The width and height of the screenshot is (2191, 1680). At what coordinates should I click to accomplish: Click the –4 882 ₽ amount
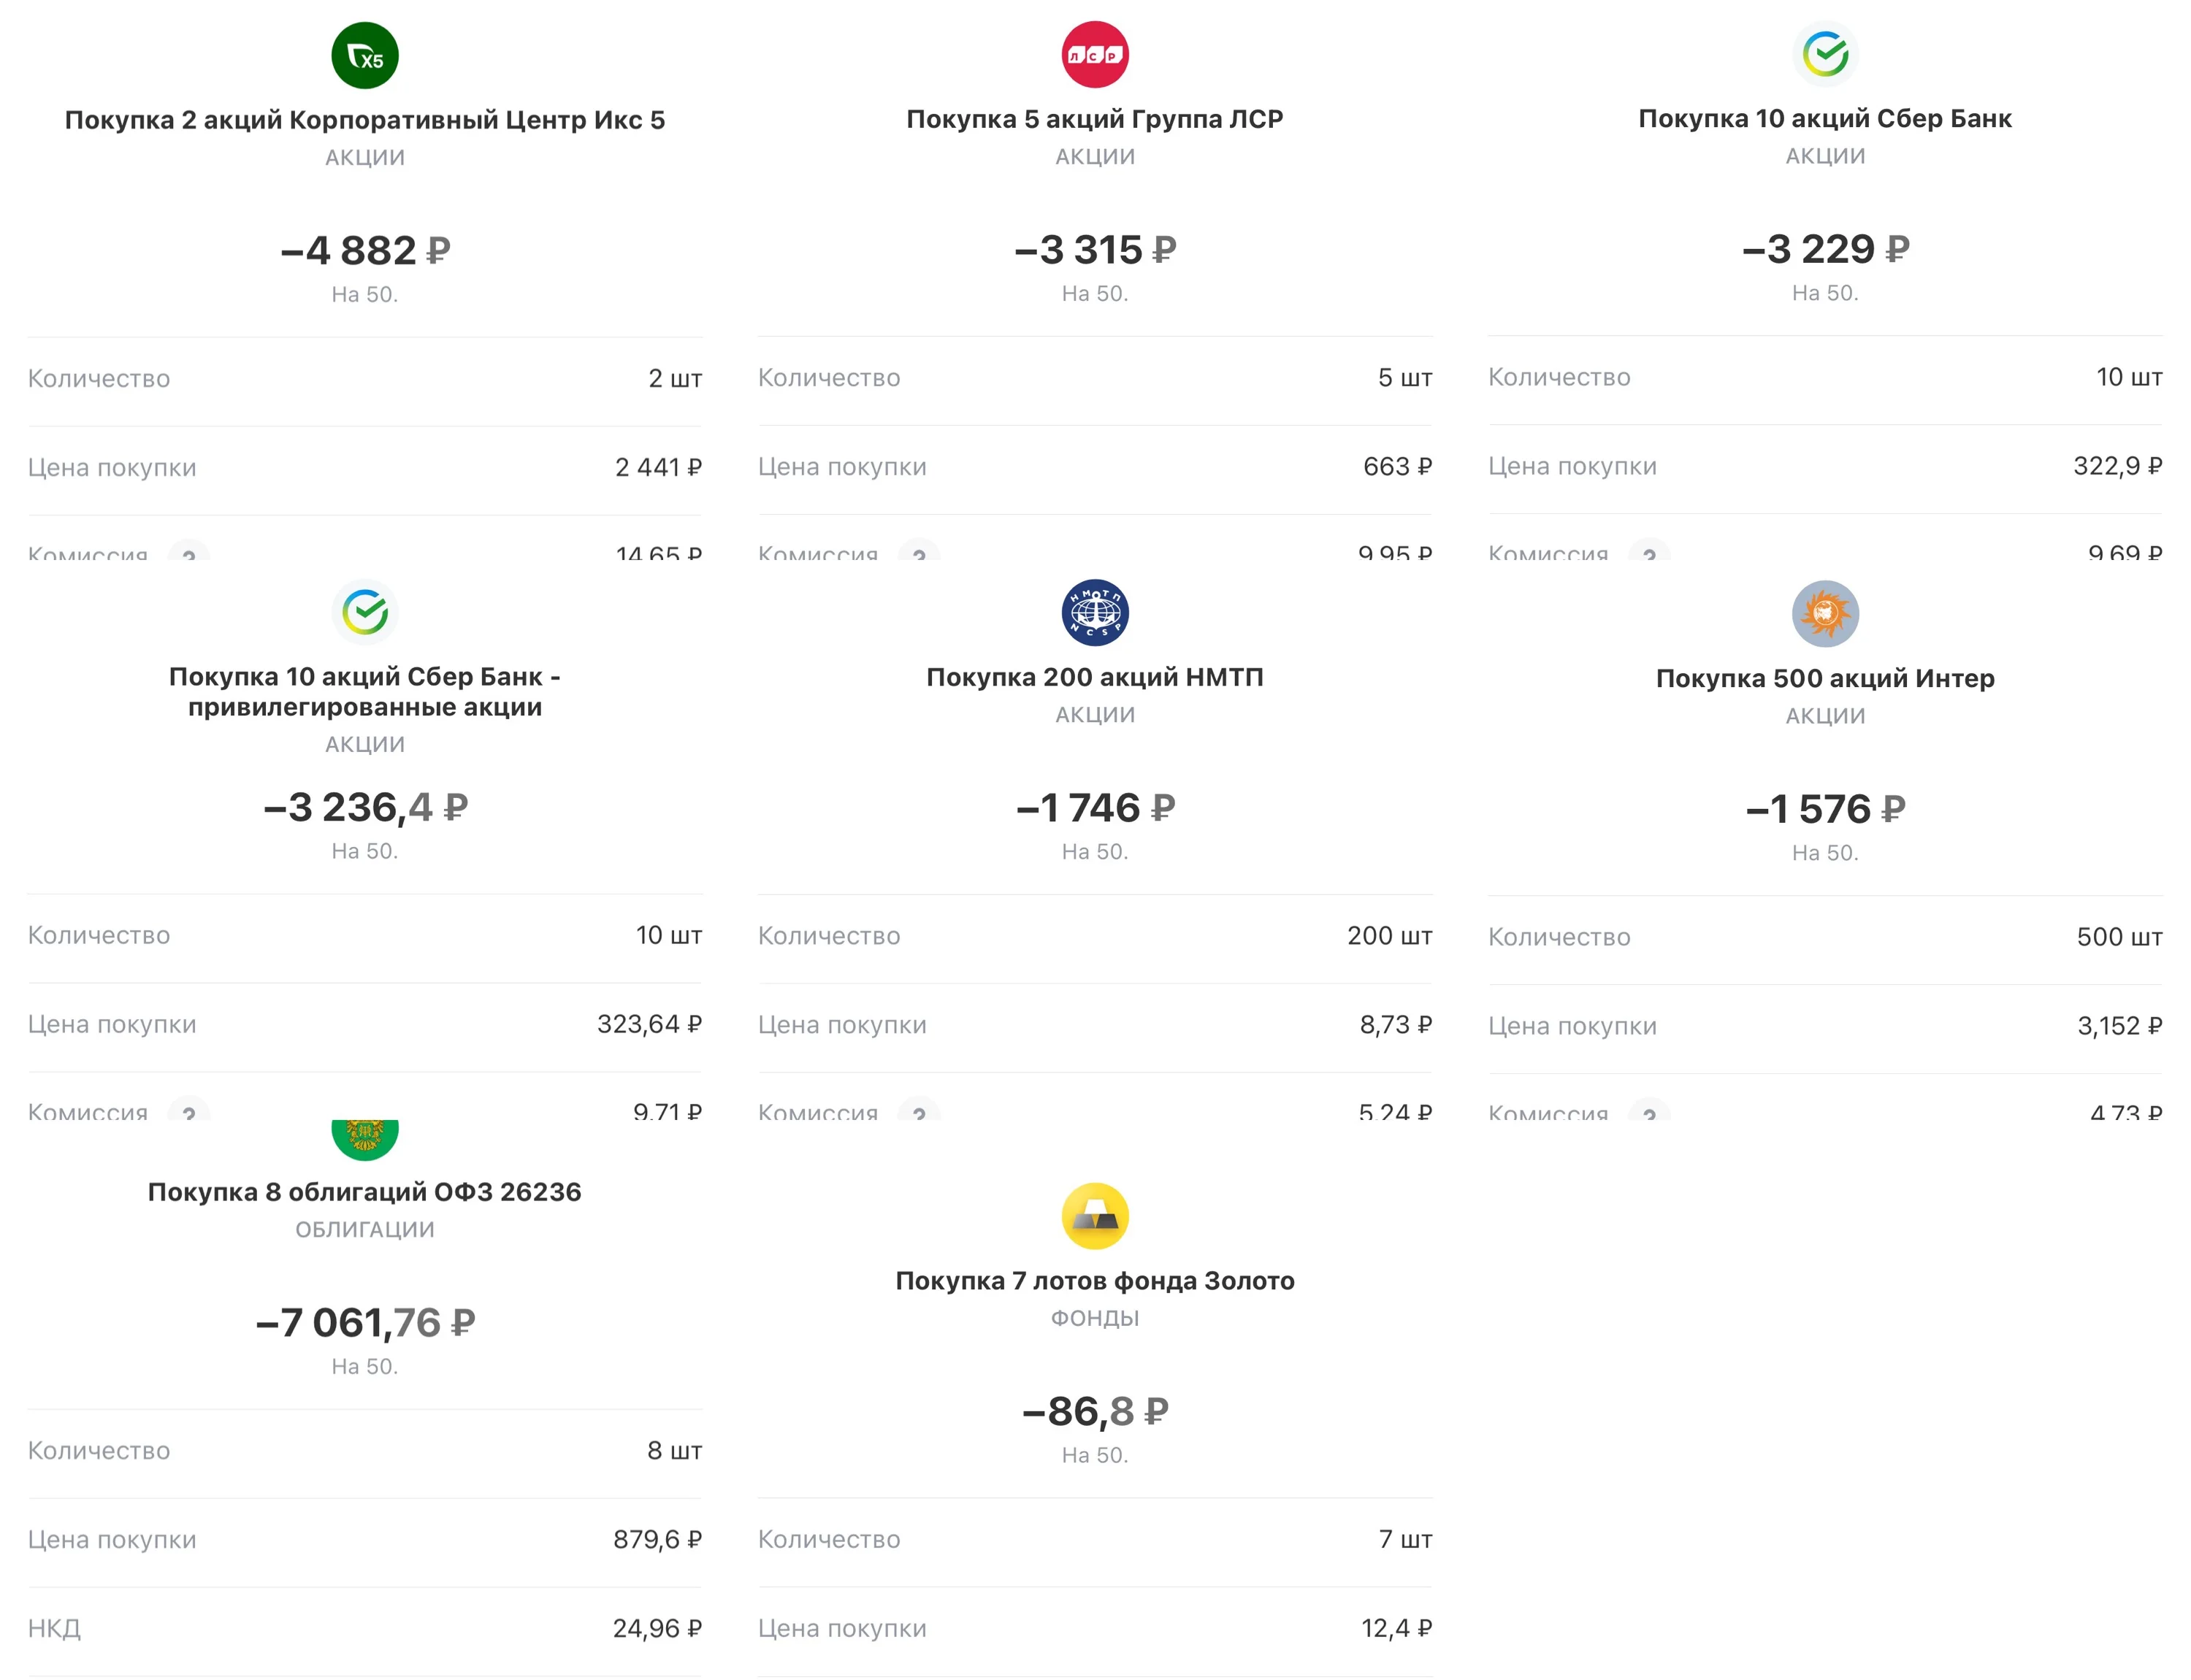click(x=365, y=250)
